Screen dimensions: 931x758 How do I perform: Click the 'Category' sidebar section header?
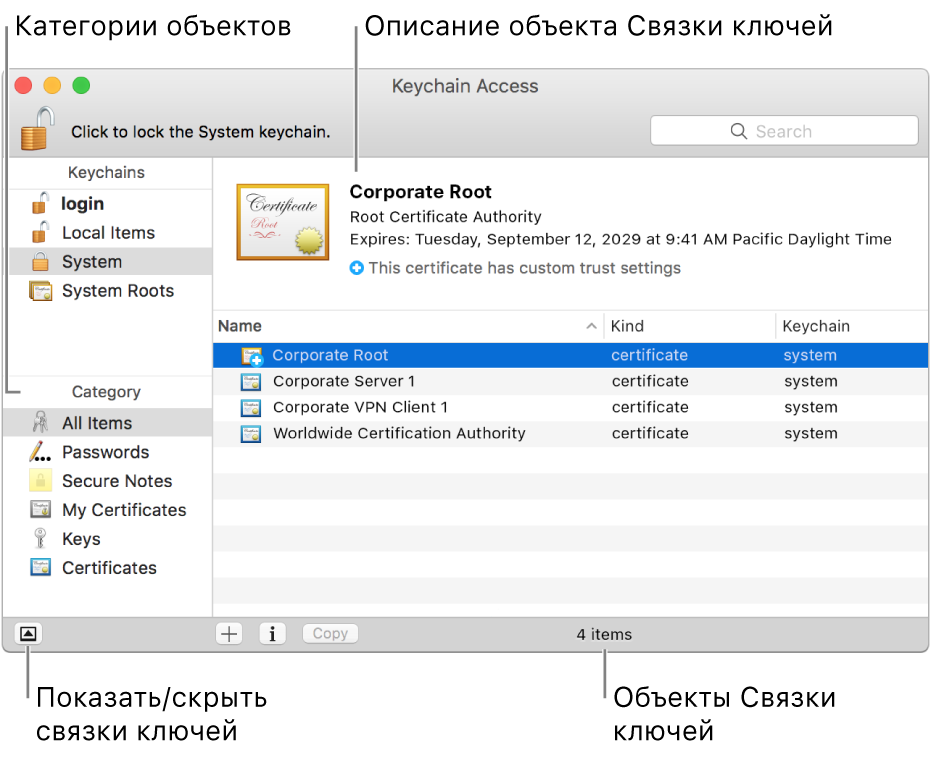pyautogui.click(x=106, y=392)
